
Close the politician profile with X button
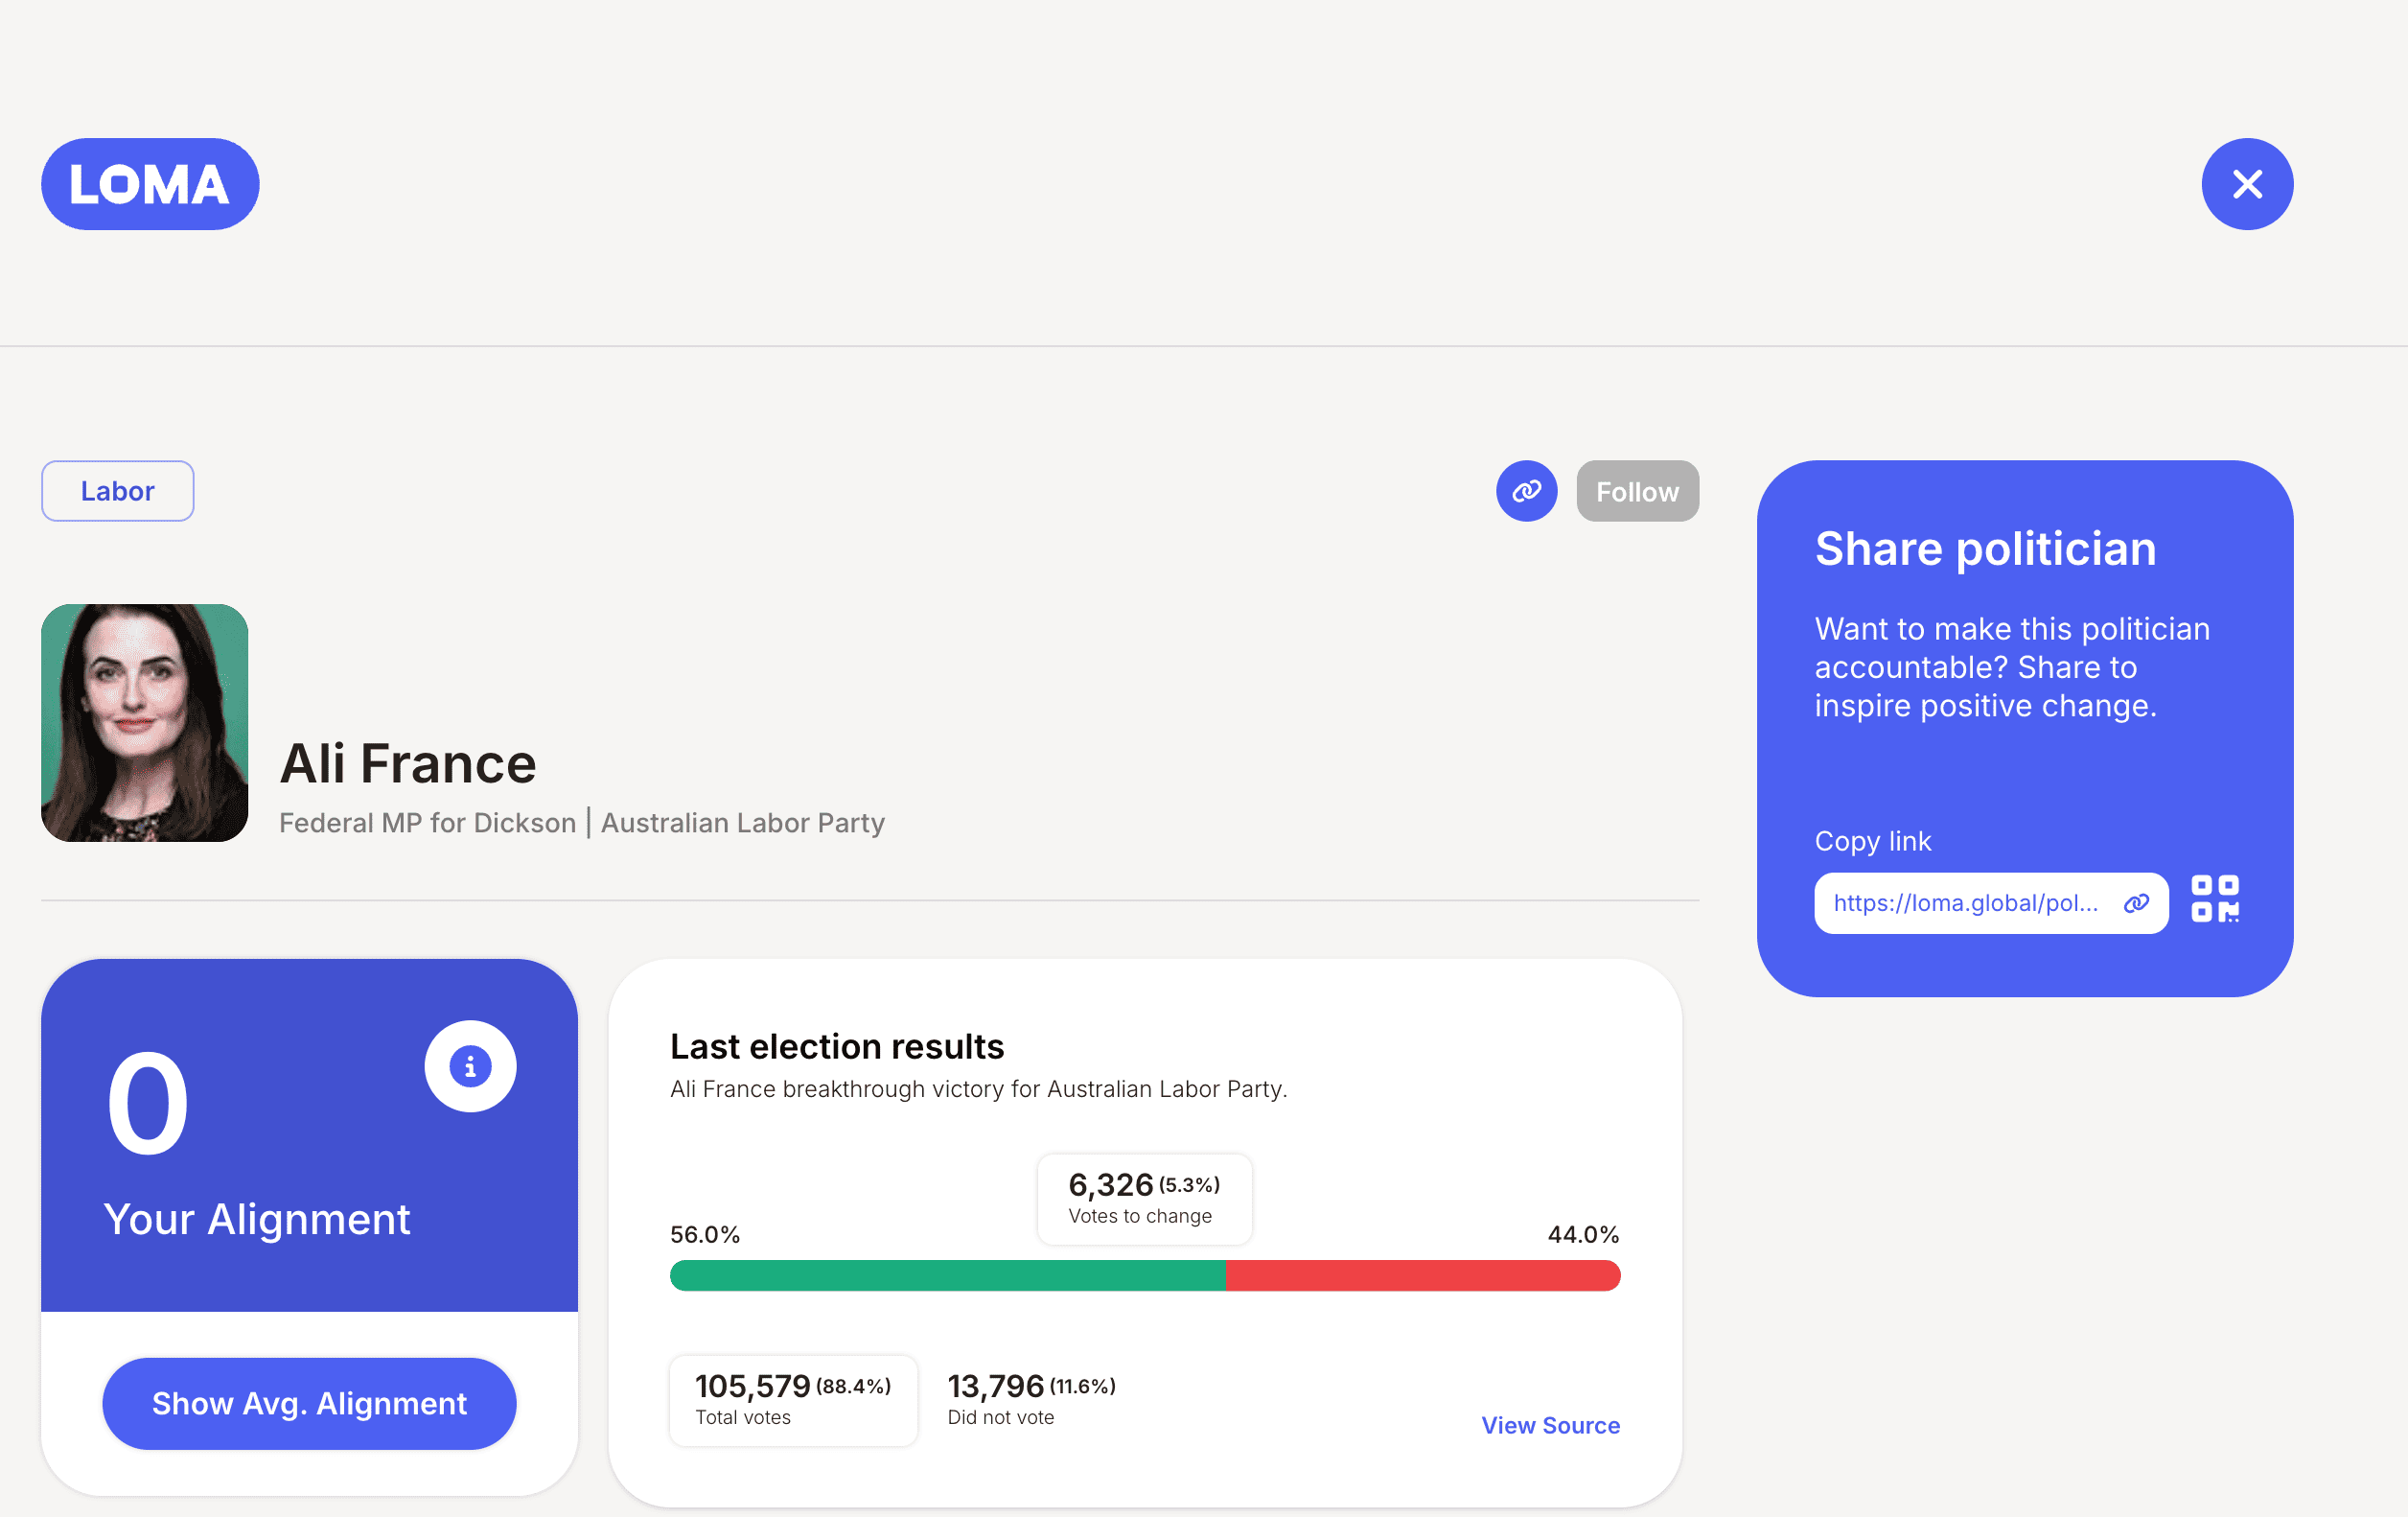(2246, 184)
